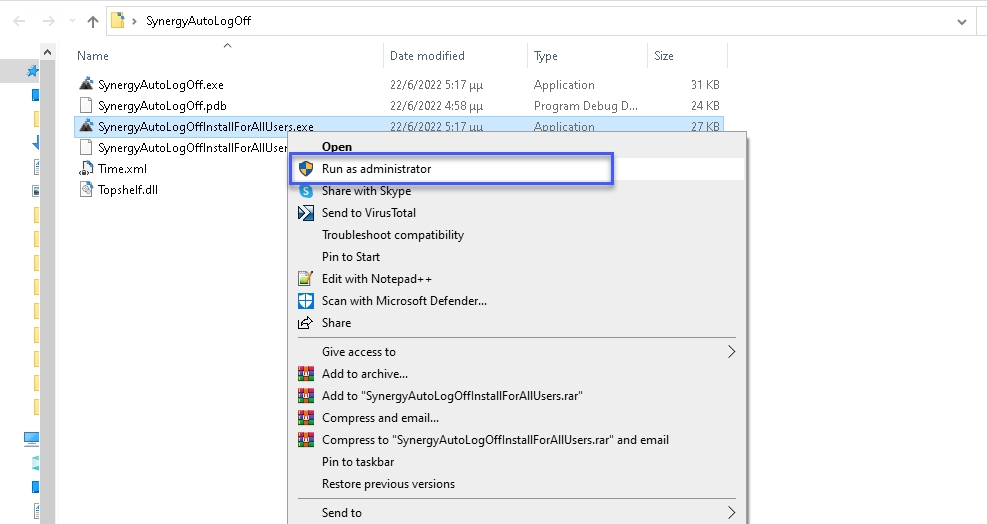Image resolution: width=987 pixels, height=524 pixels.
Task: Choose the Share menu entry
Action: point(336,323)
